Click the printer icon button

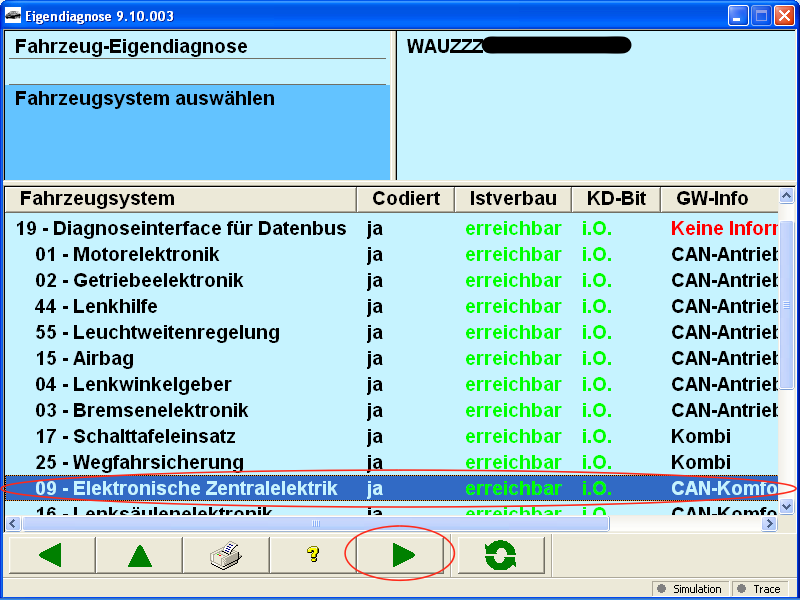click(x=226, y=555)
